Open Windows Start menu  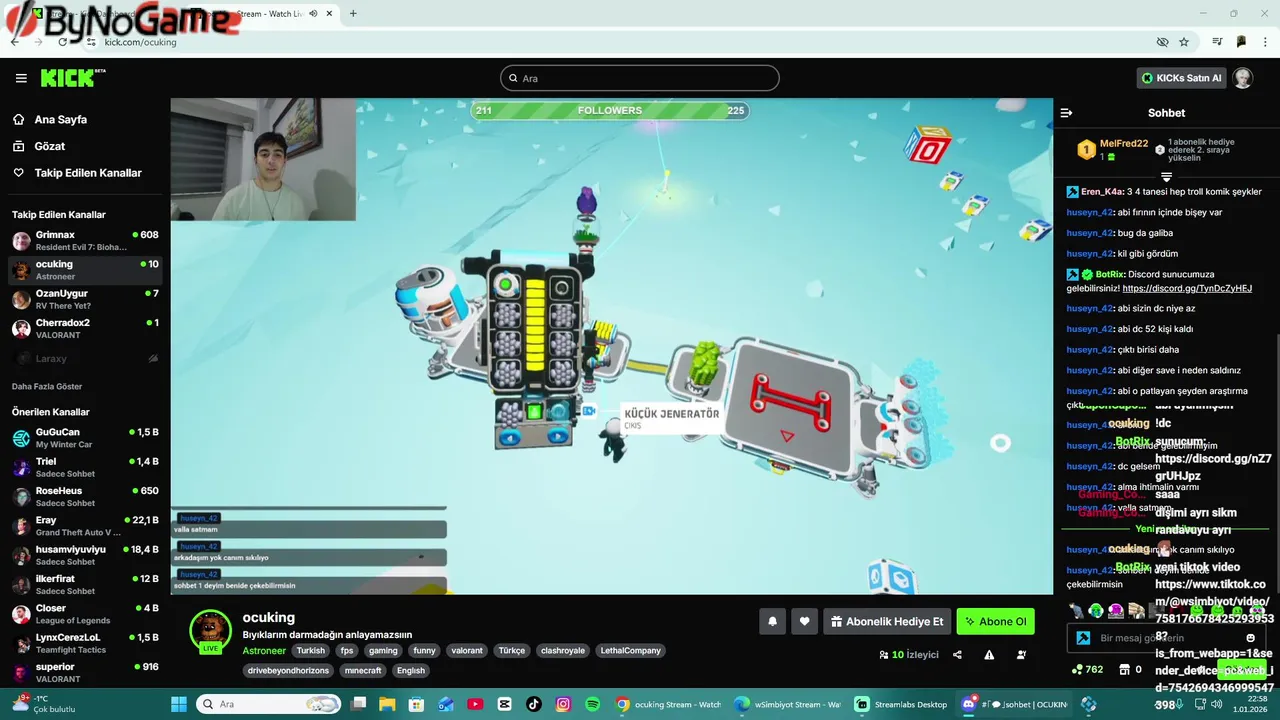pos(179,704)
